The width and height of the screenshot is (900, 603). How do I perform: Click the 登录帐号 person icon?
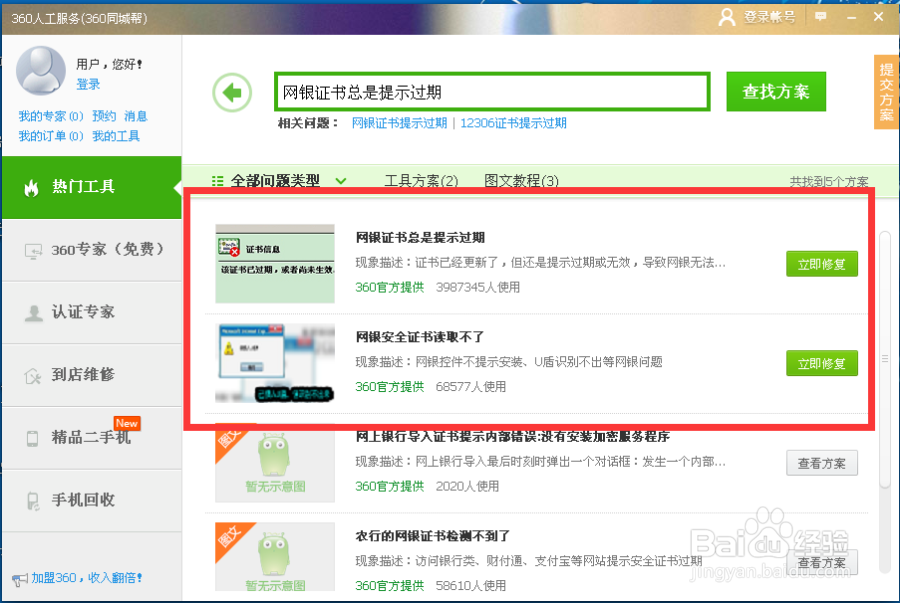point(728,17)
